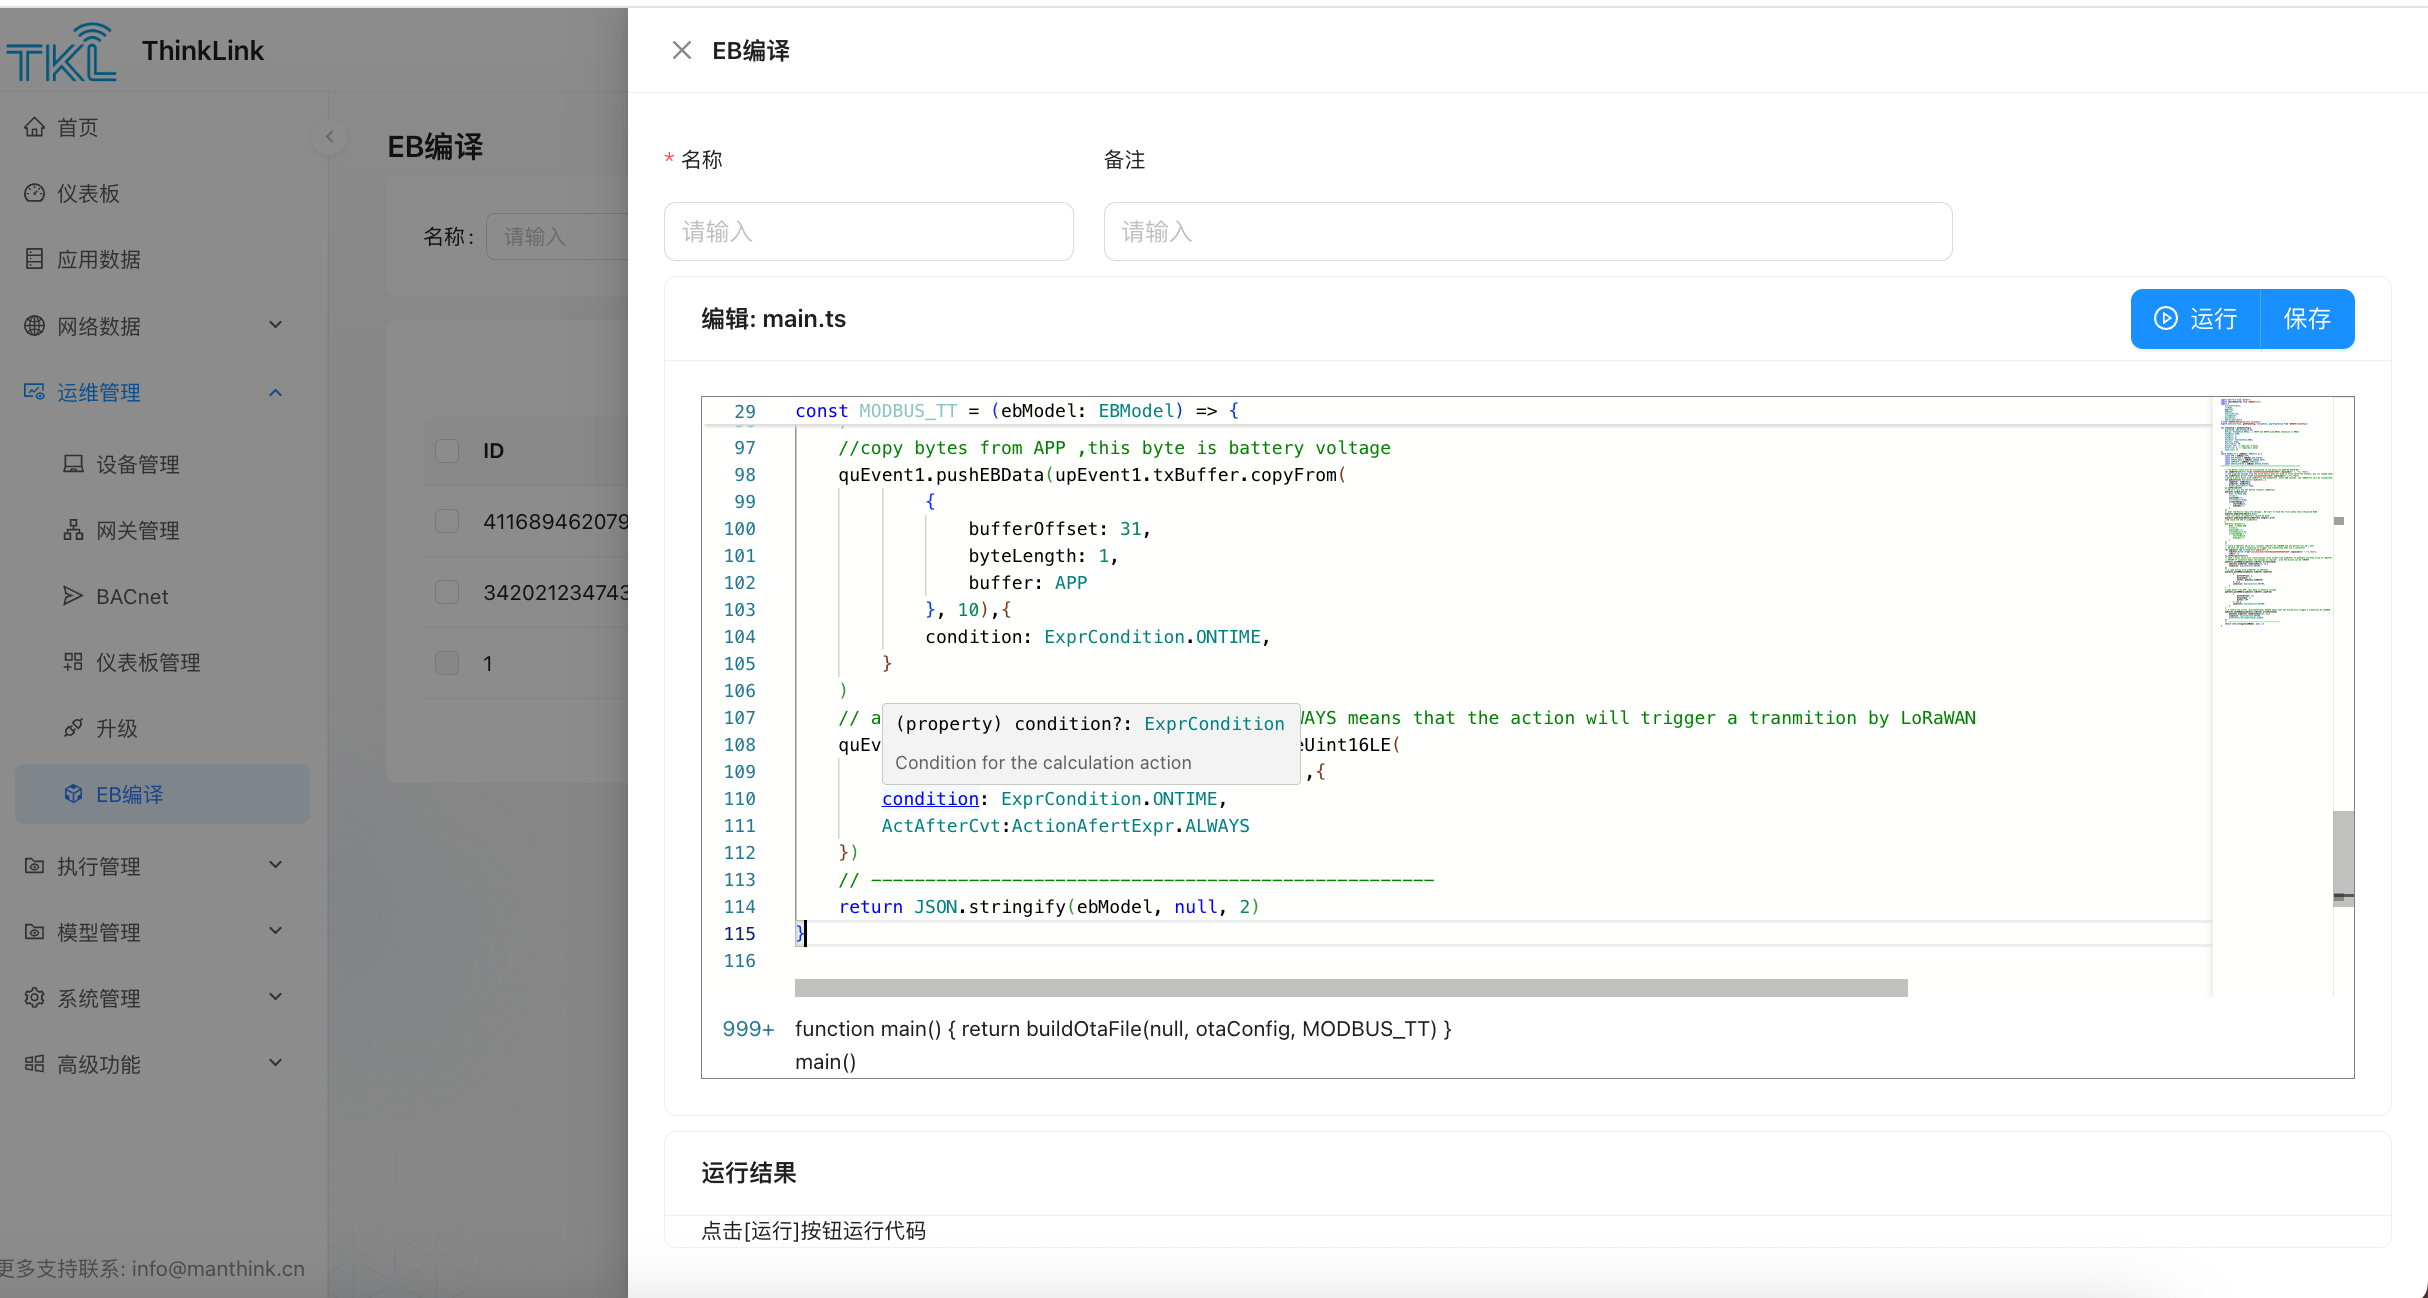
Task: Click the BACnet send arrow icon
Action: 73,596
